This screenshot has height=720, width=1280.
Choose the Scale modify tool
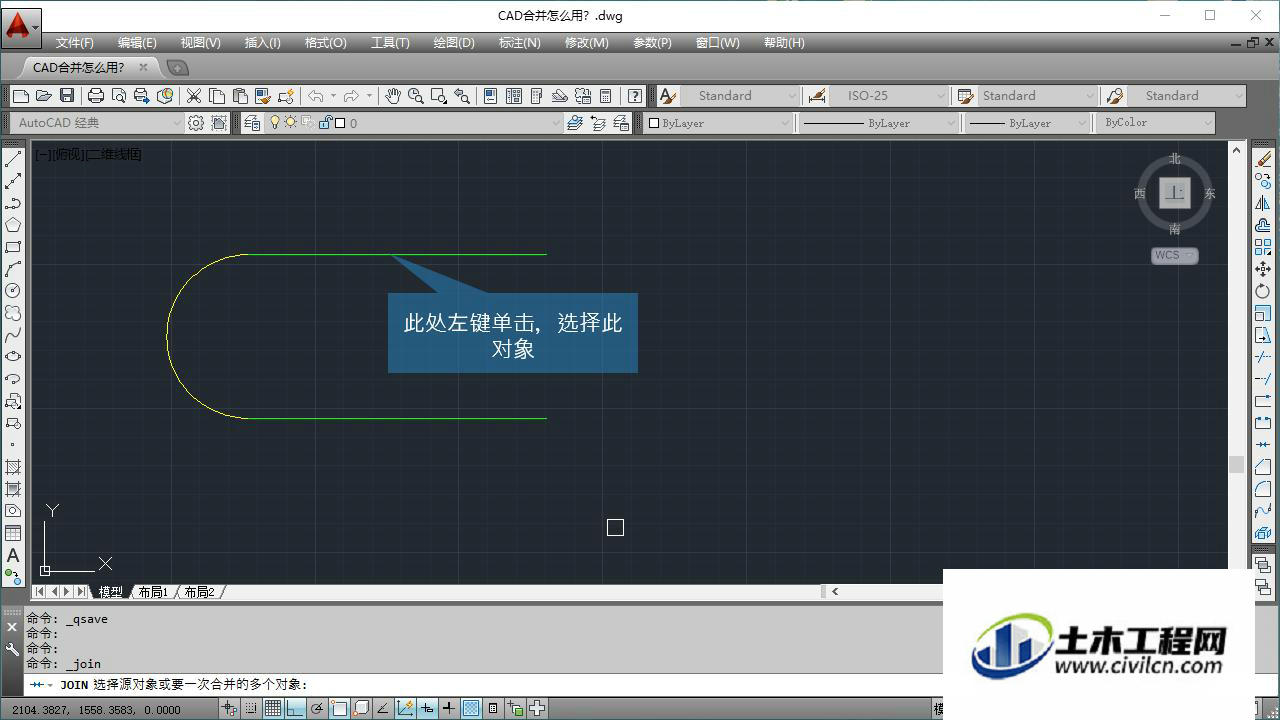(x=1264, y=313)
